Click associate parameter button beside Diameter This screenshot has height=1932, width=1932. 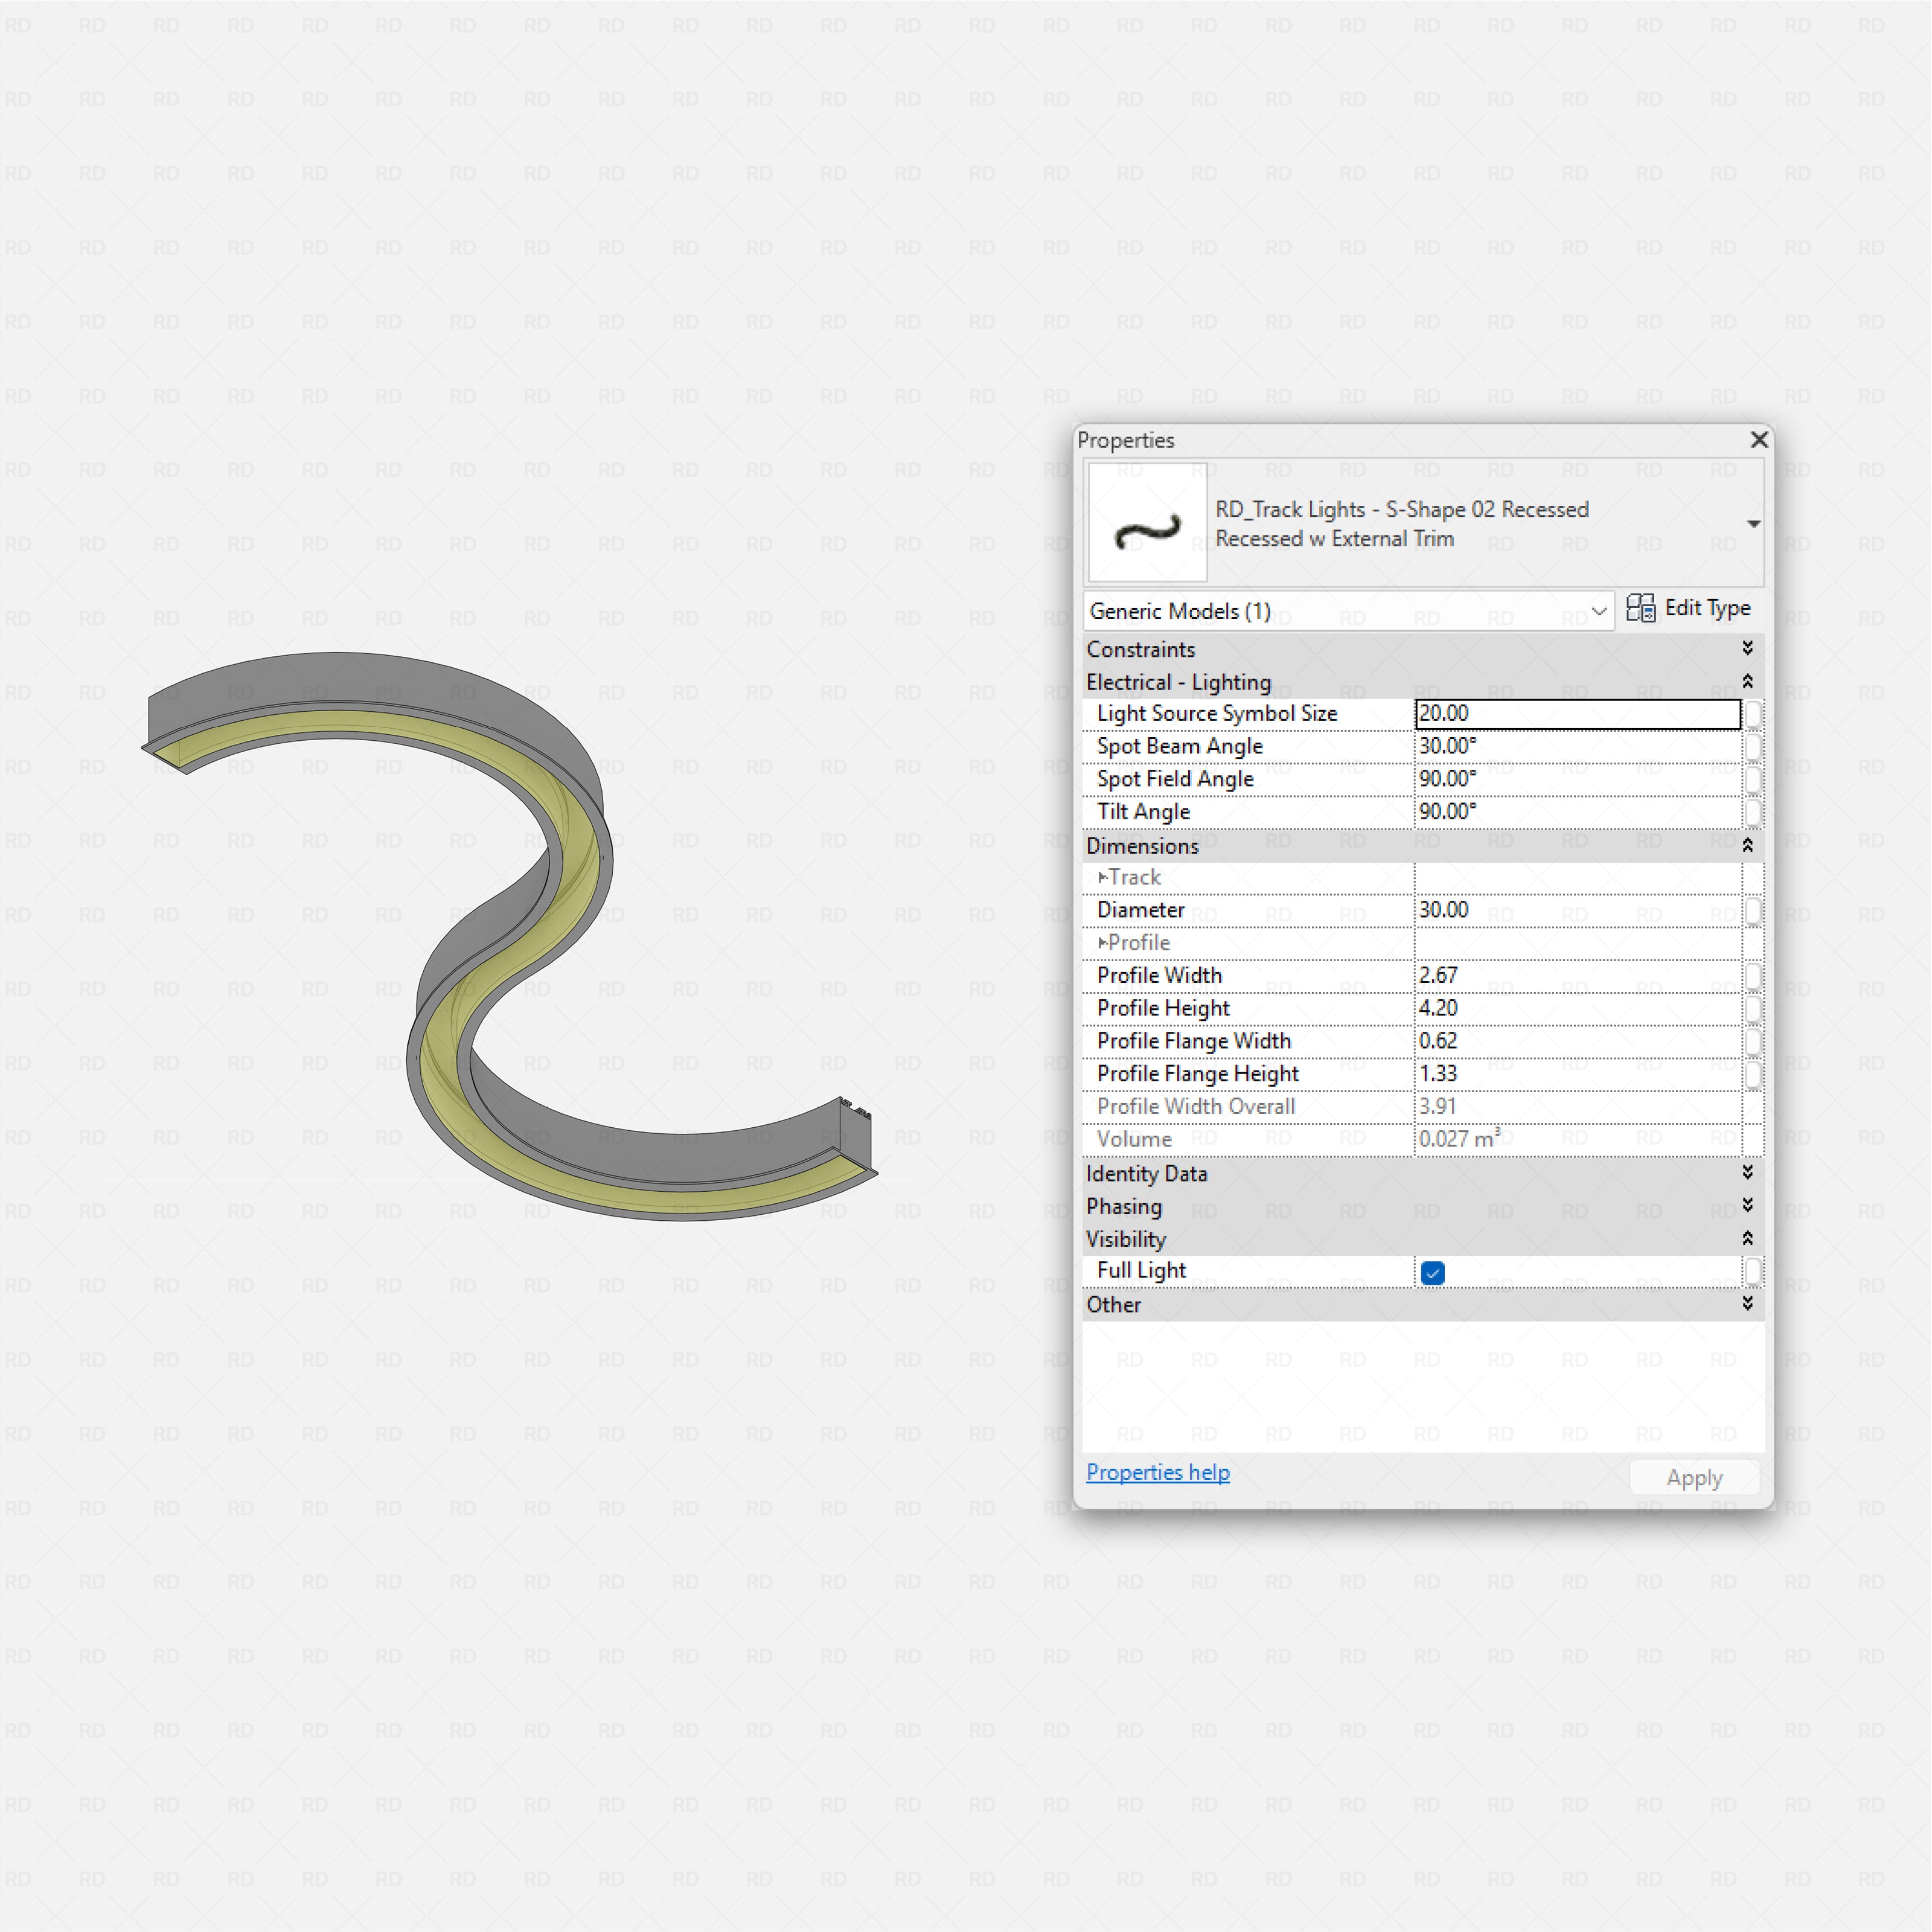[x=1755, y=910]
